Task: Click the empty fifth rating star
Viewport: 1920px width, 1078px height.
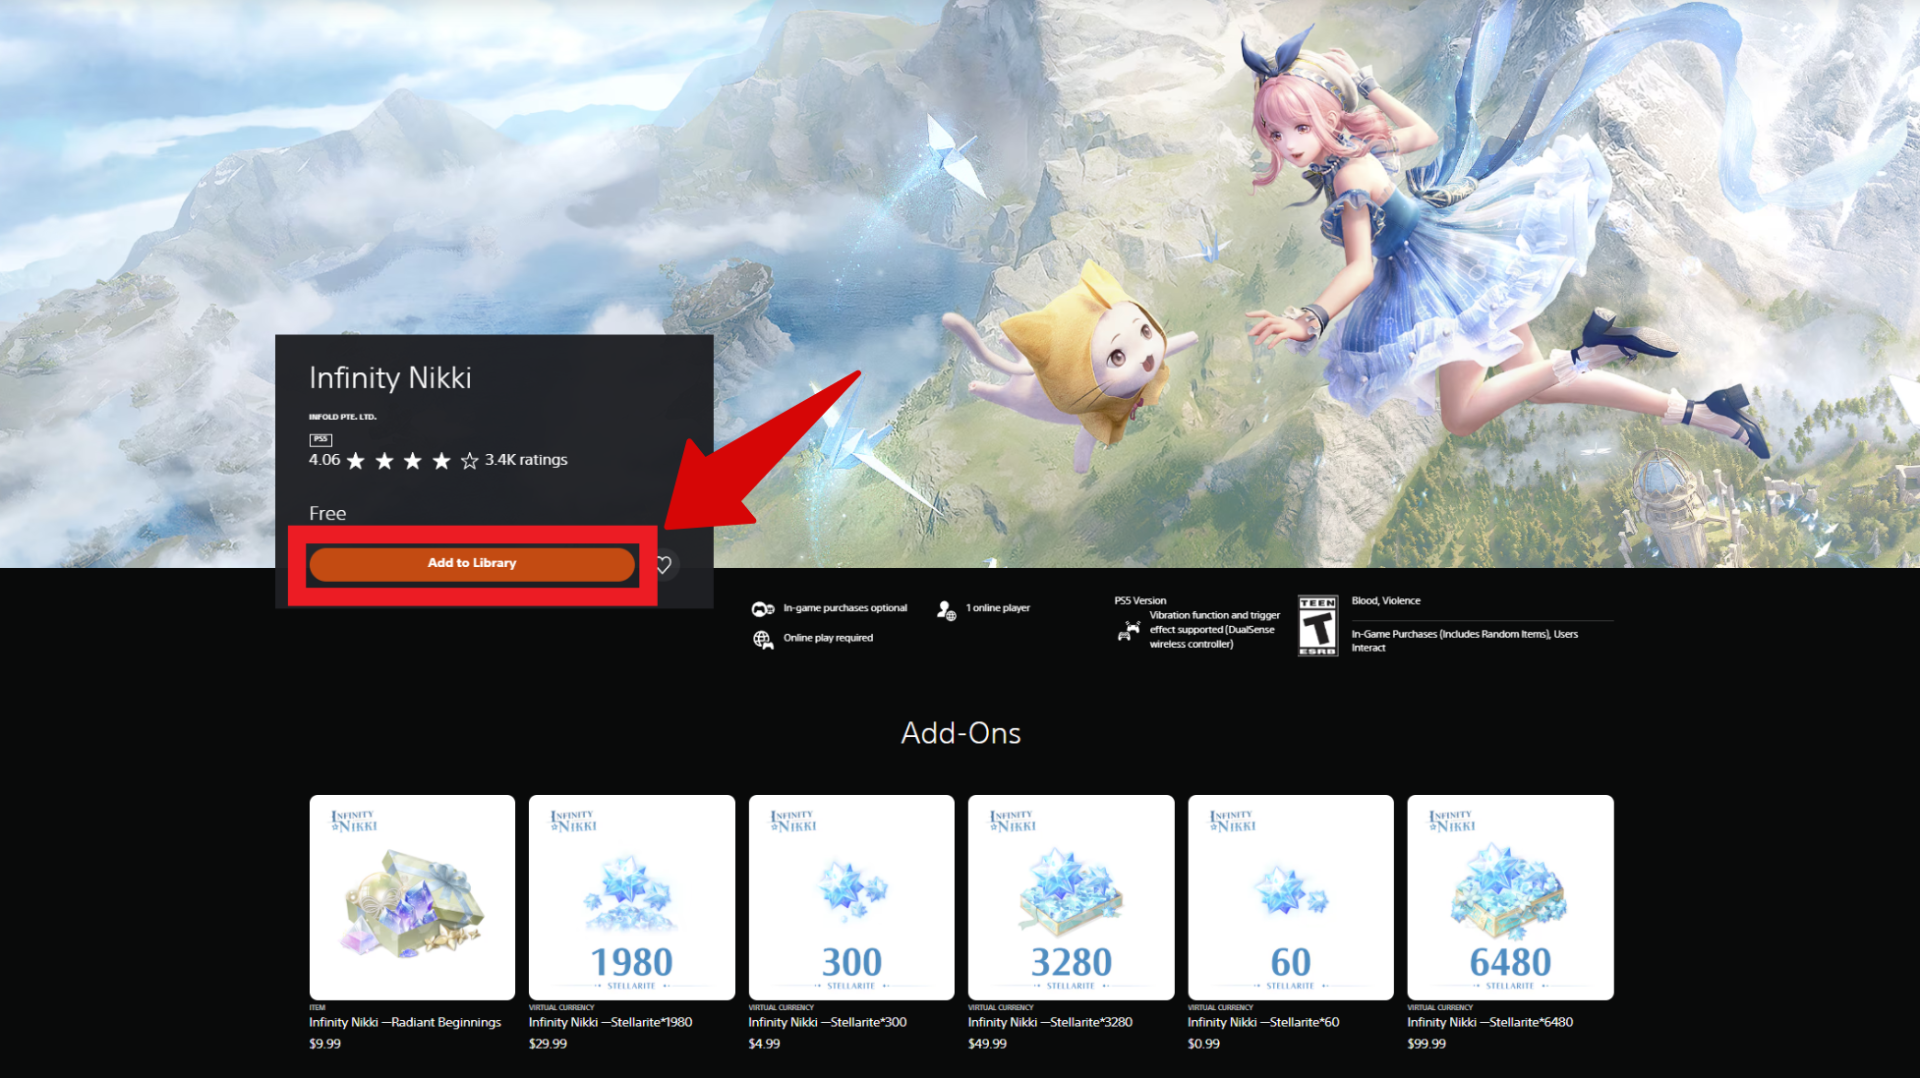Action: 469,461
